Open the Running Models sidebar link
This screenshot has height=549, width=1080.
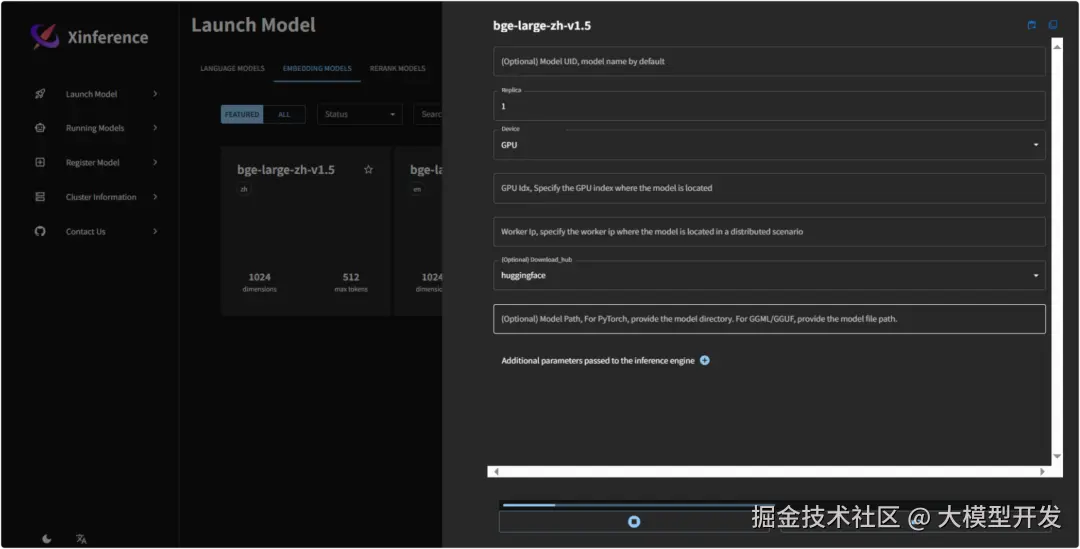point(95,128)
